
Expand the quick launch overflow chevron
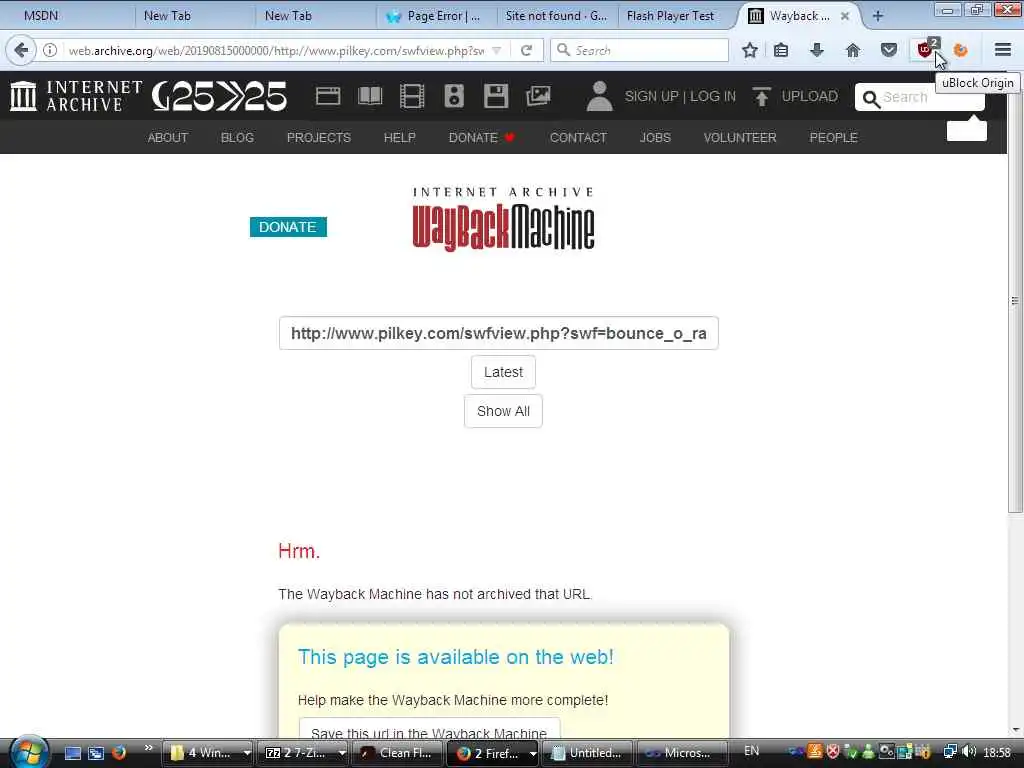click(148, 747)
